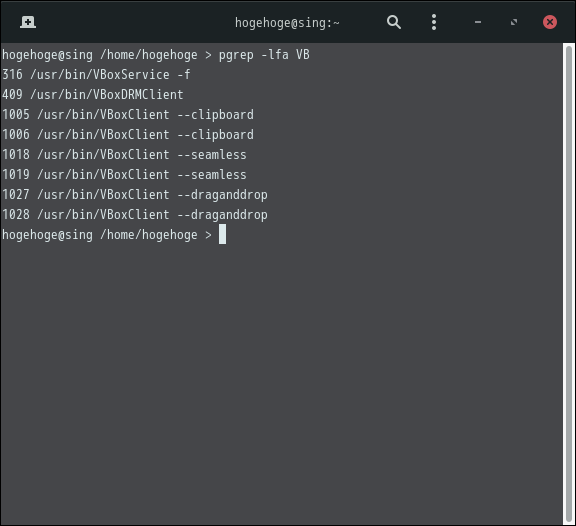Open the three-dot terminal menu
This screenshot has height=526, width=576.
click(x=434, y=22)
